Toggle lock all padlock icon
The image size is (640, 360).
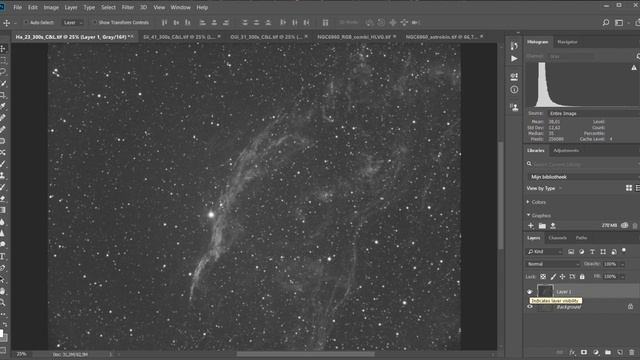click(582, 277)
